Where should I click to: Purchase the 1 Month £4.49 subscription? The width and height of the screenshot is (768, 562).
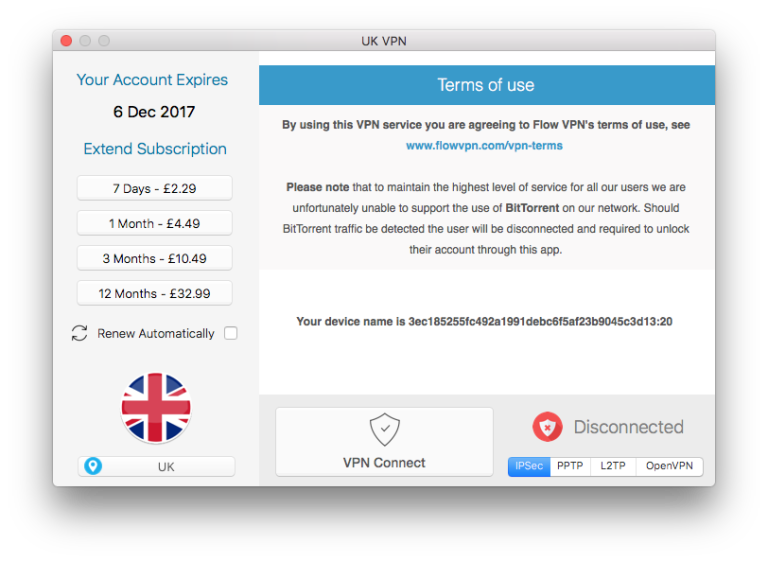154,223
